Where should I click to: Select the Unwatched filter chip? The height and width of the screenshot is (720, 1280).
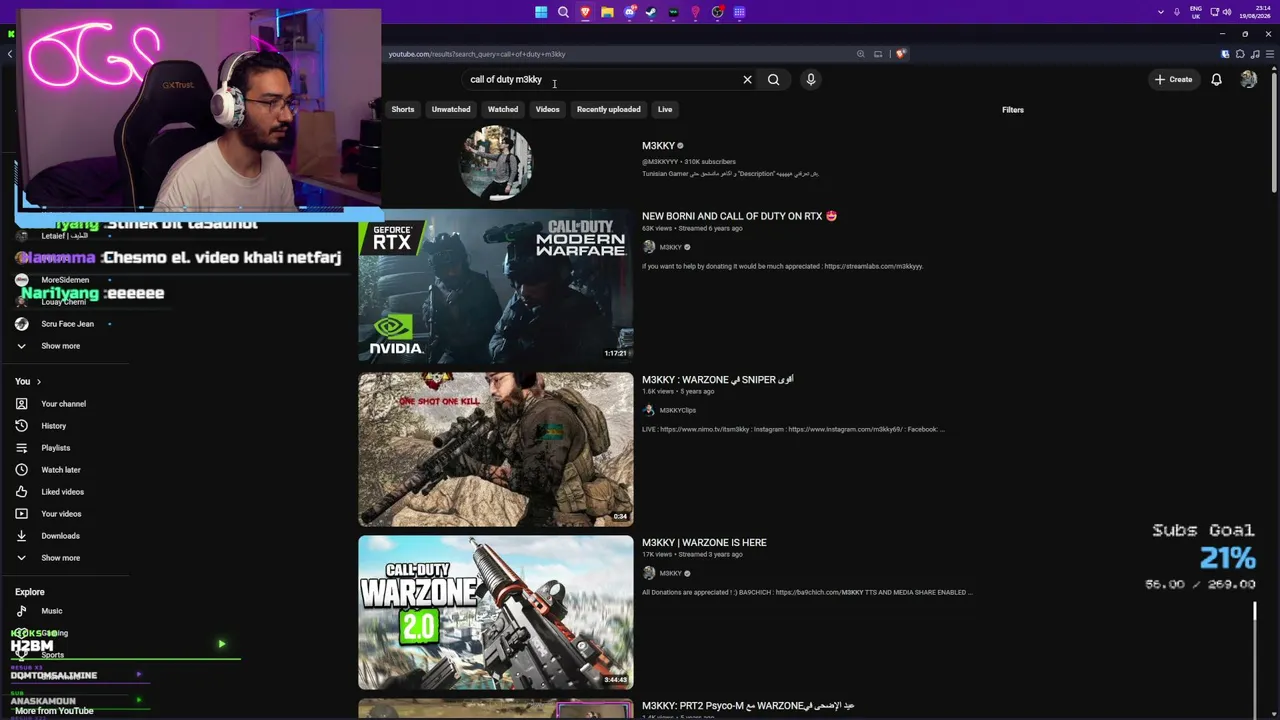(x=451, y=109)
